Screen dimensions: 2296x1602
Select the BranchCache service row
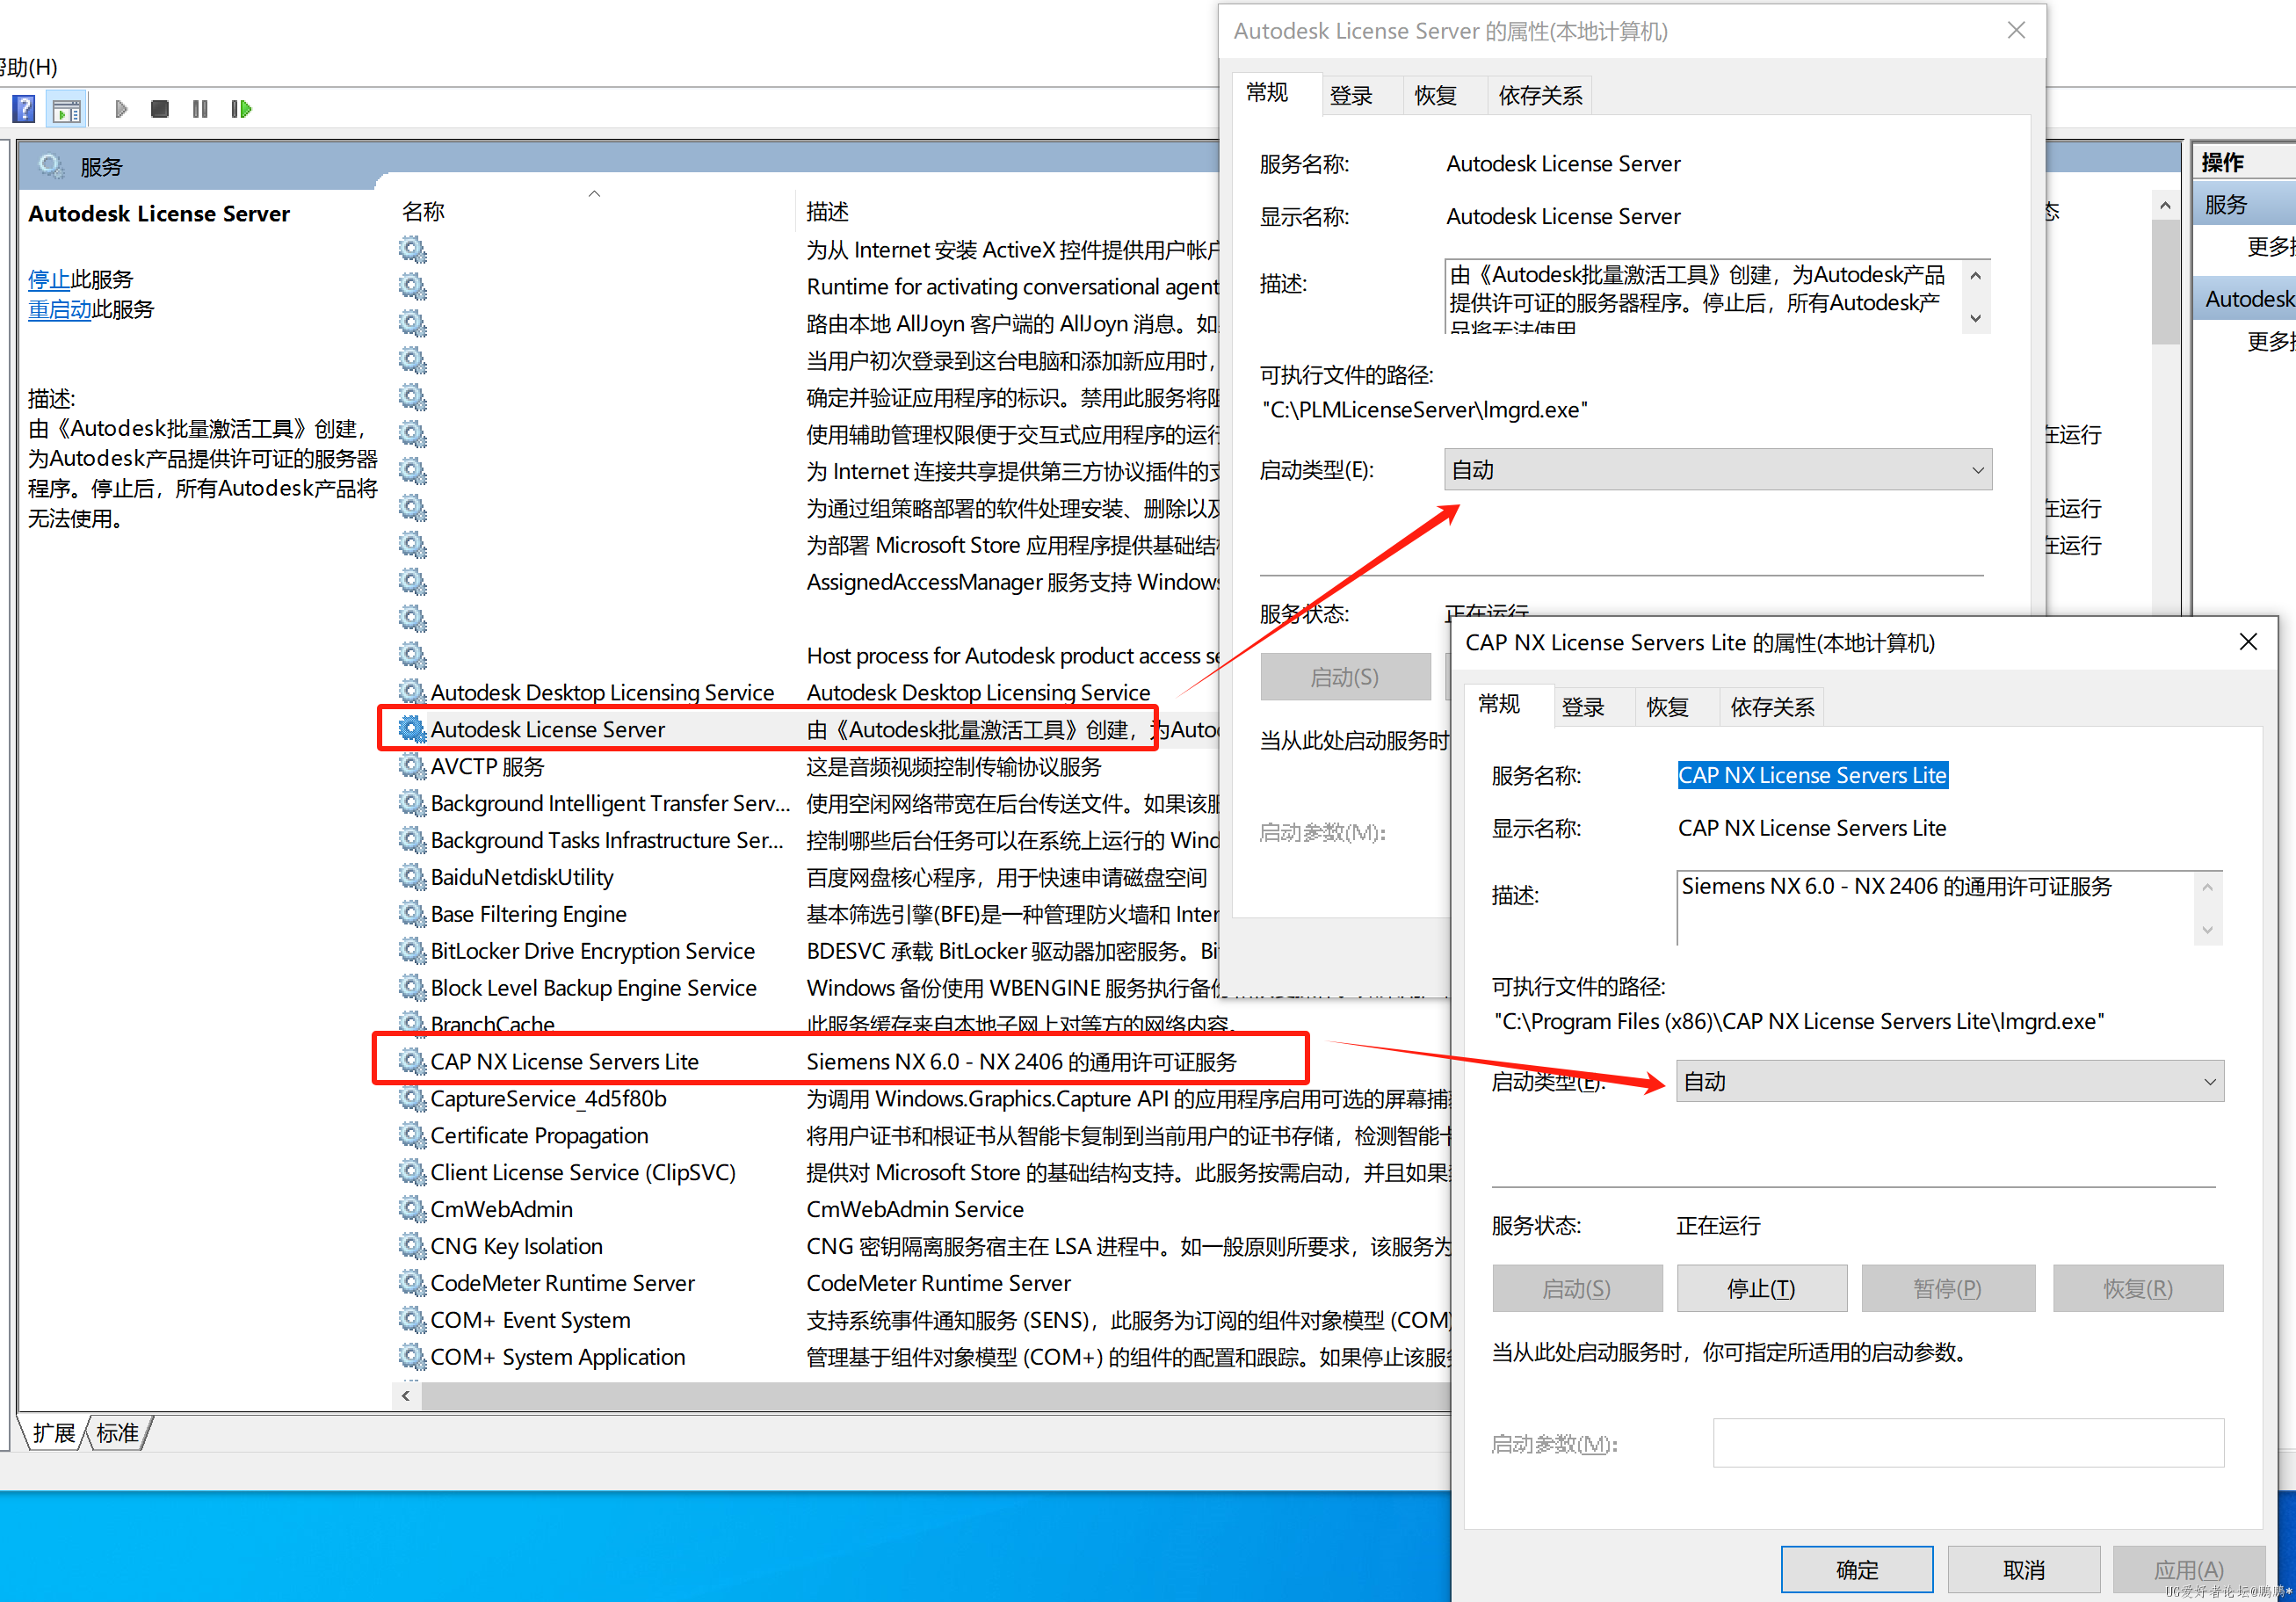click(x=492, y=1024)
